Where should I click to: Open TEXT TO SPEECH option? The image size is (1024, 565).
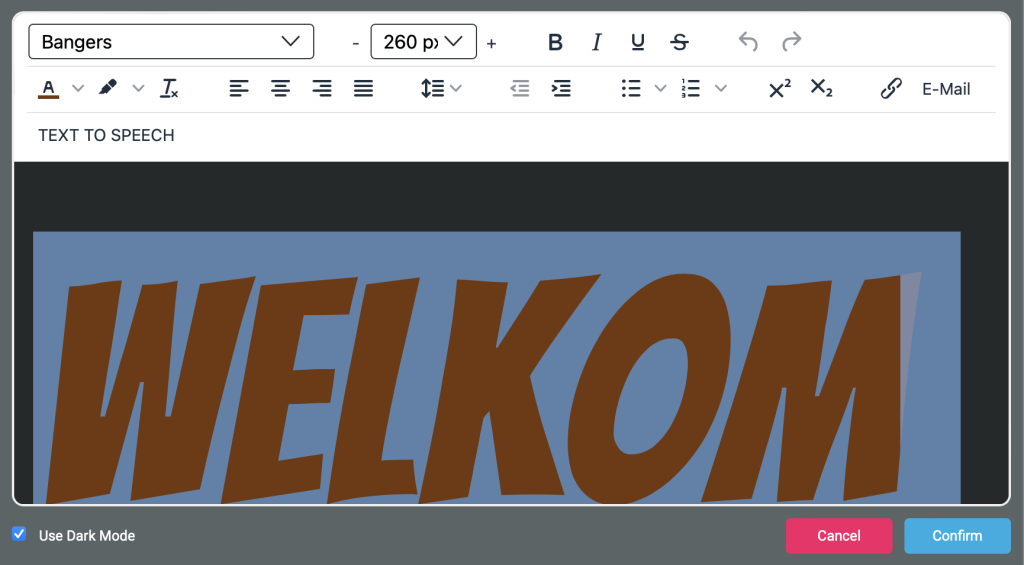coord(106,135)
